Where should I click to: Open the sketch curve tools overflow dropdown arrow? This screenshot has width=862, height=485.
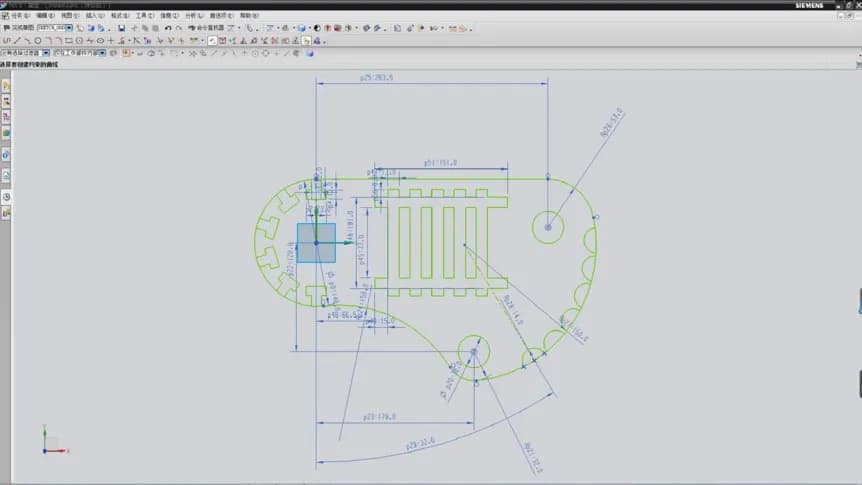point(128,41)
